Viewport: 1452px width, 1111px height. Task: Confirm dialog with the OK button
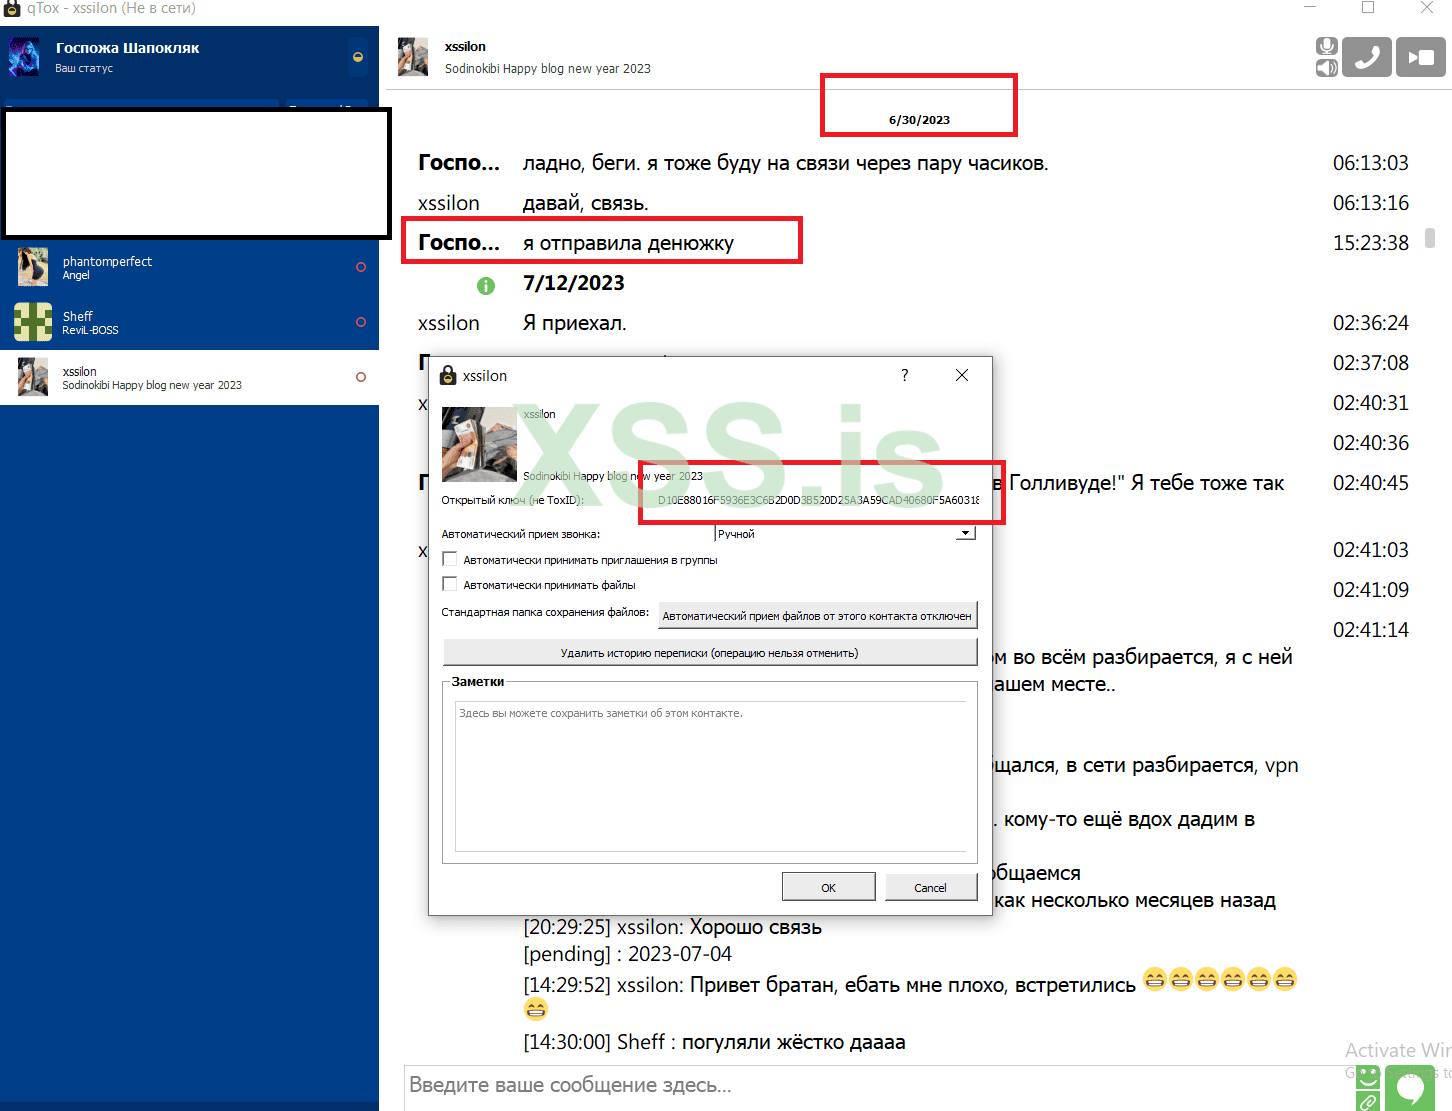tap(828, 886)
